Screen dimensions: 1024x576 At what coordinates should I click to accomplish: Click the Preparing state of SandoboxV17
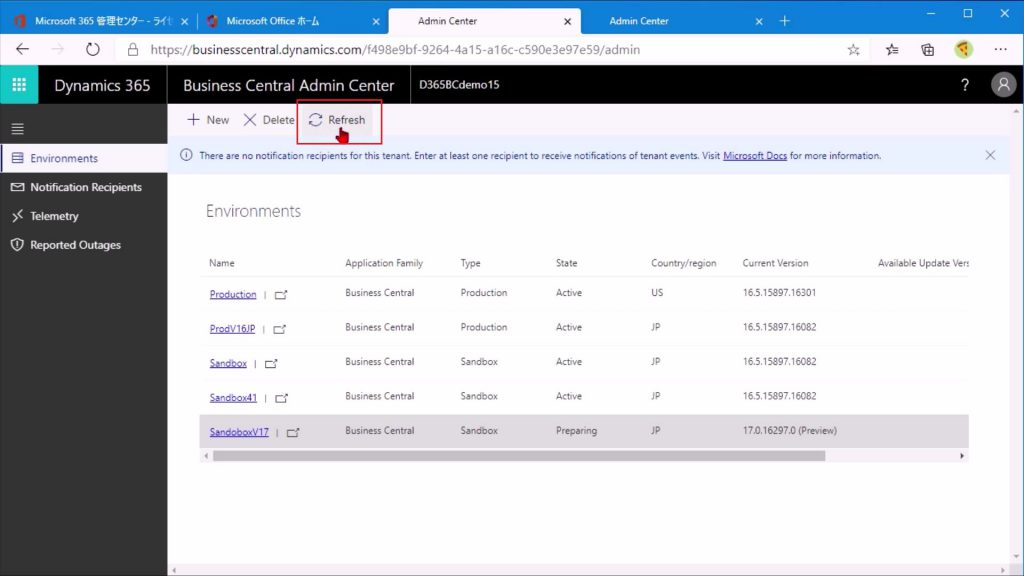tap(576, 431)
